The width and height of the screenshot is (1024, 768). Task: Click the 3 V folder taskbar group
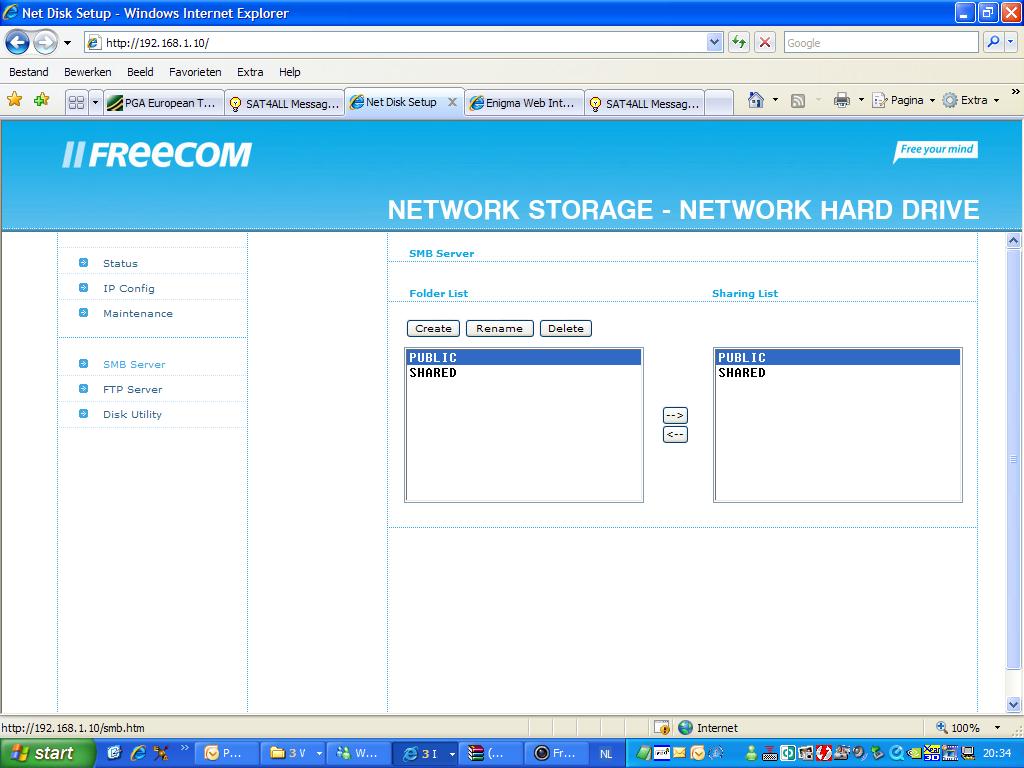pos(293,754)
